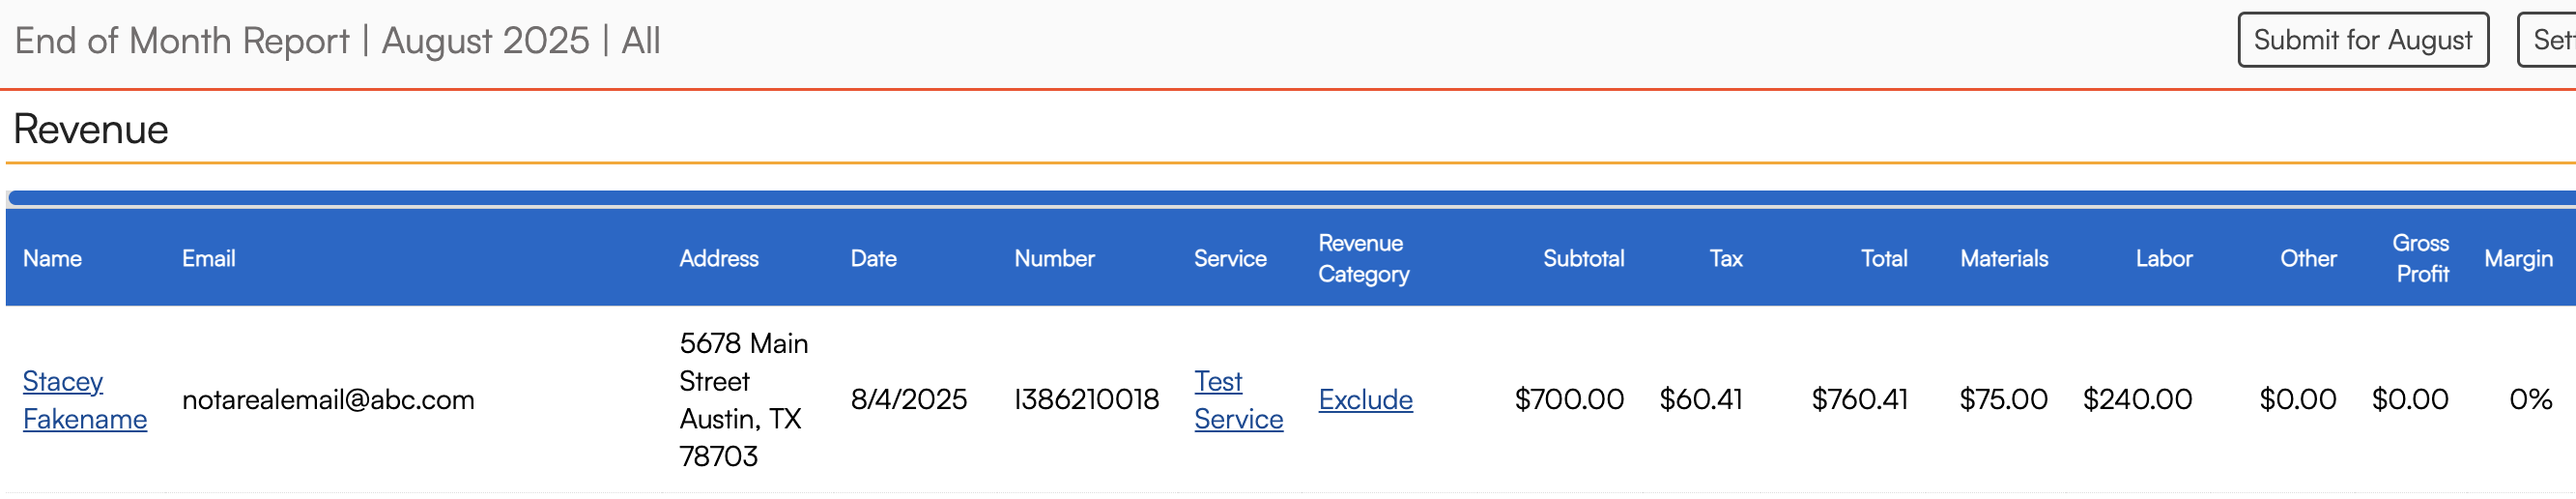Click the Labor column header
Screen dimensions: 2576x499
point(2163,259)
